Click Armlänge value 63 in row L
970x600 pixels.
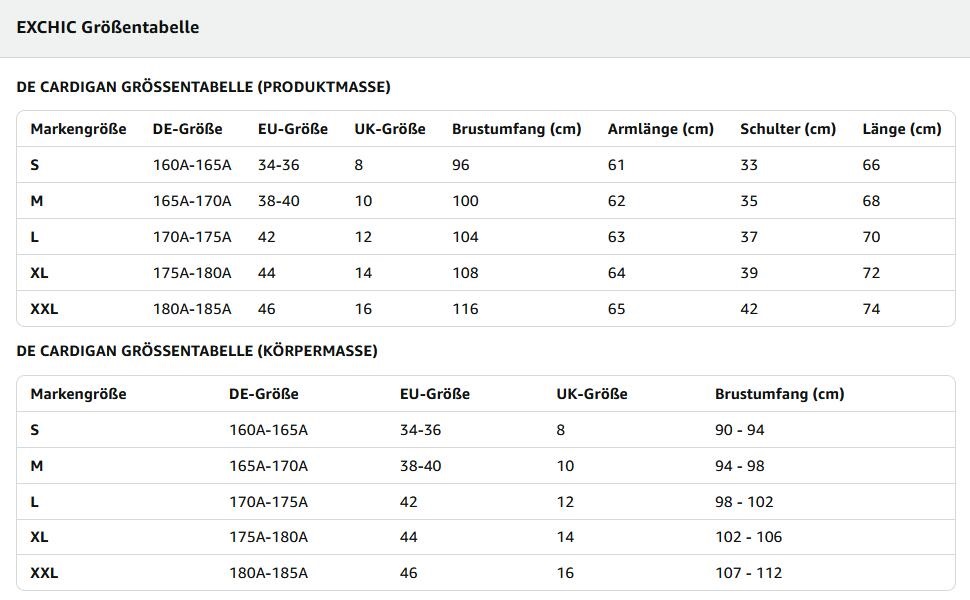coord(616,237)
